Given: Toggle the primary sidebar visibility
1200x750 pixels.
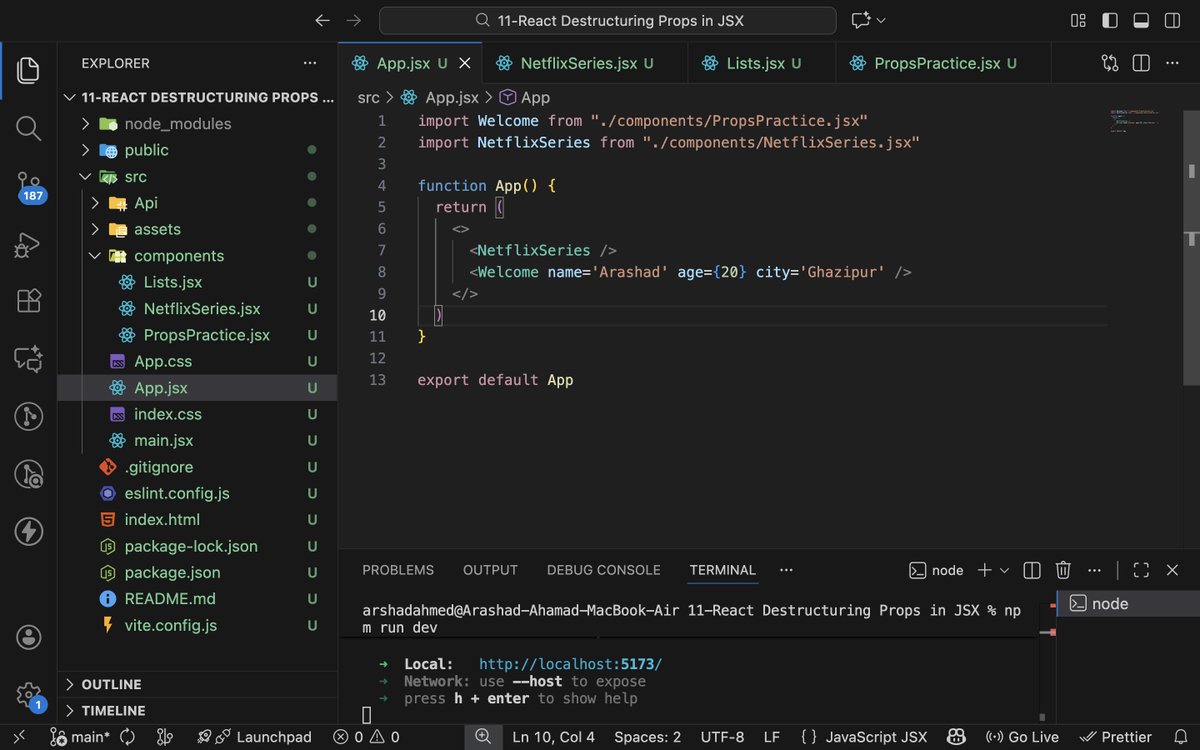Looking at the screenshot, I should (1110, 20).
